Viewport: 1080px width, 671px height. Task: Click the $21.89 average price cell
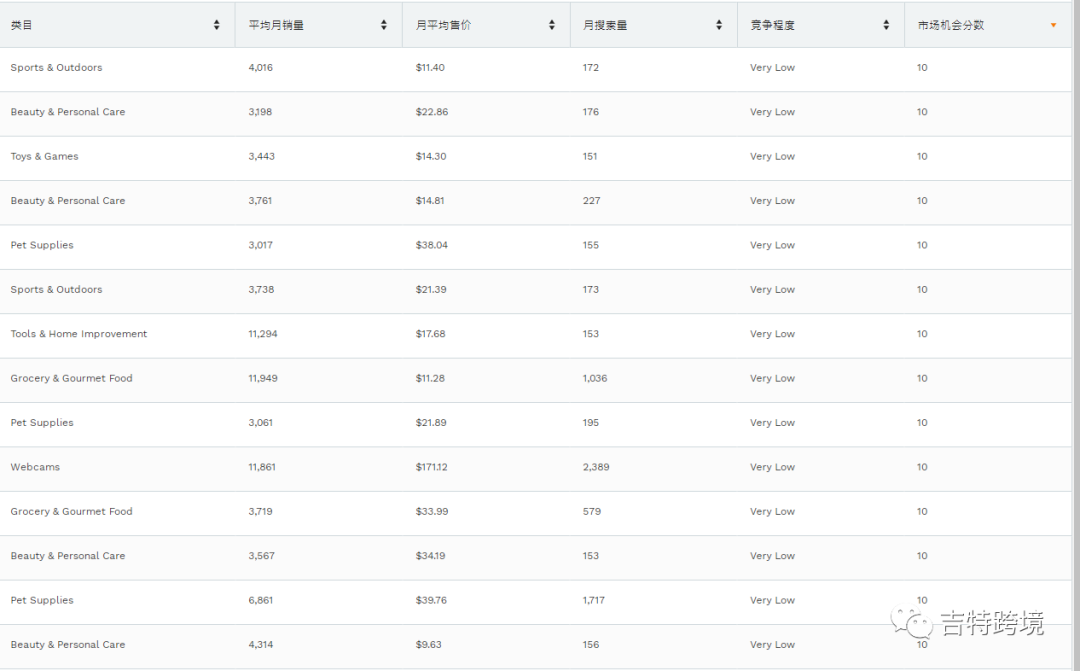(x=430, y=423)
